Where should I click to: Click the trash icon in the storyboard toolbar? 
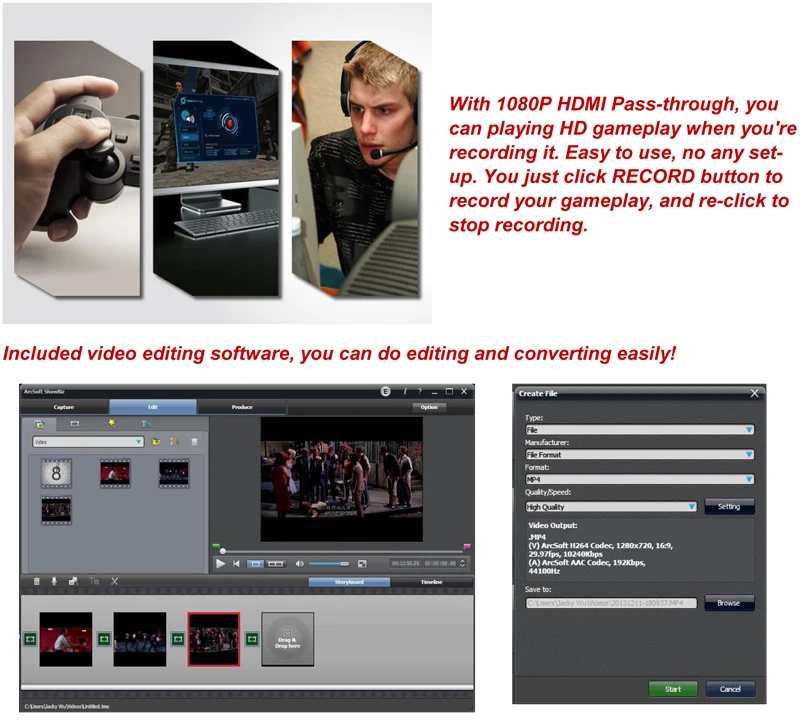coord(37,581)
